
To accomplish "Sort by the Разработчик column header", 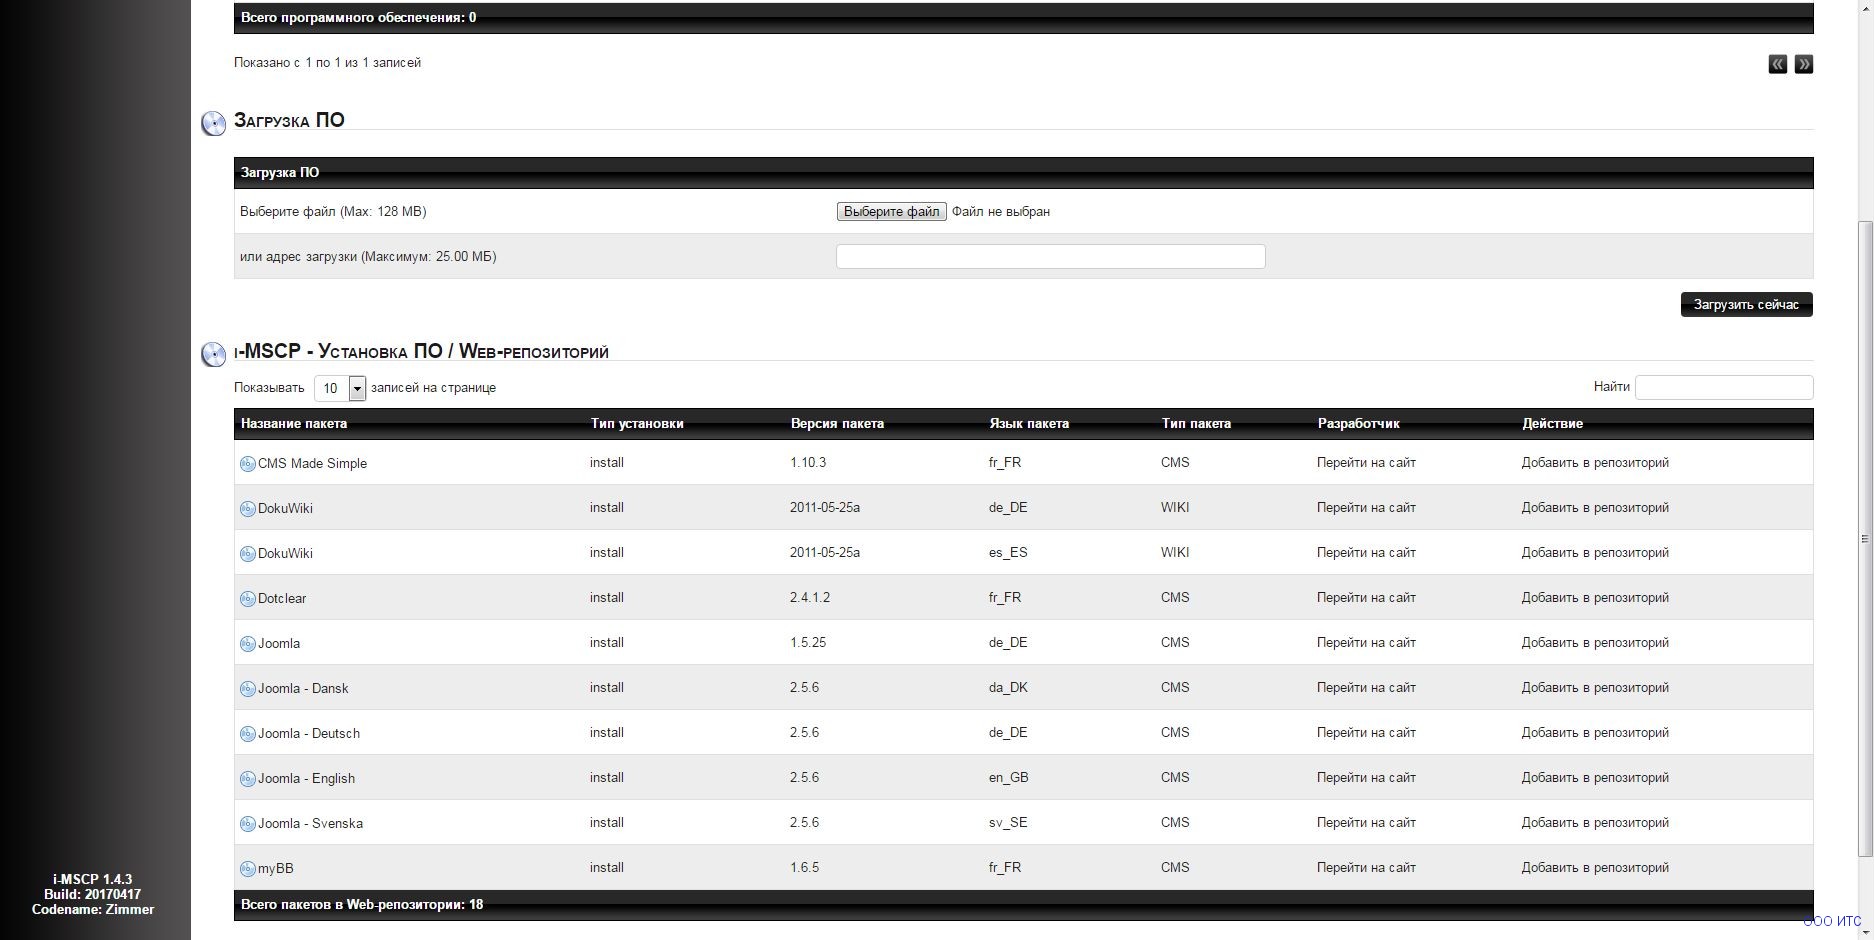I will pyautogui.click(x=1358, y=423).
